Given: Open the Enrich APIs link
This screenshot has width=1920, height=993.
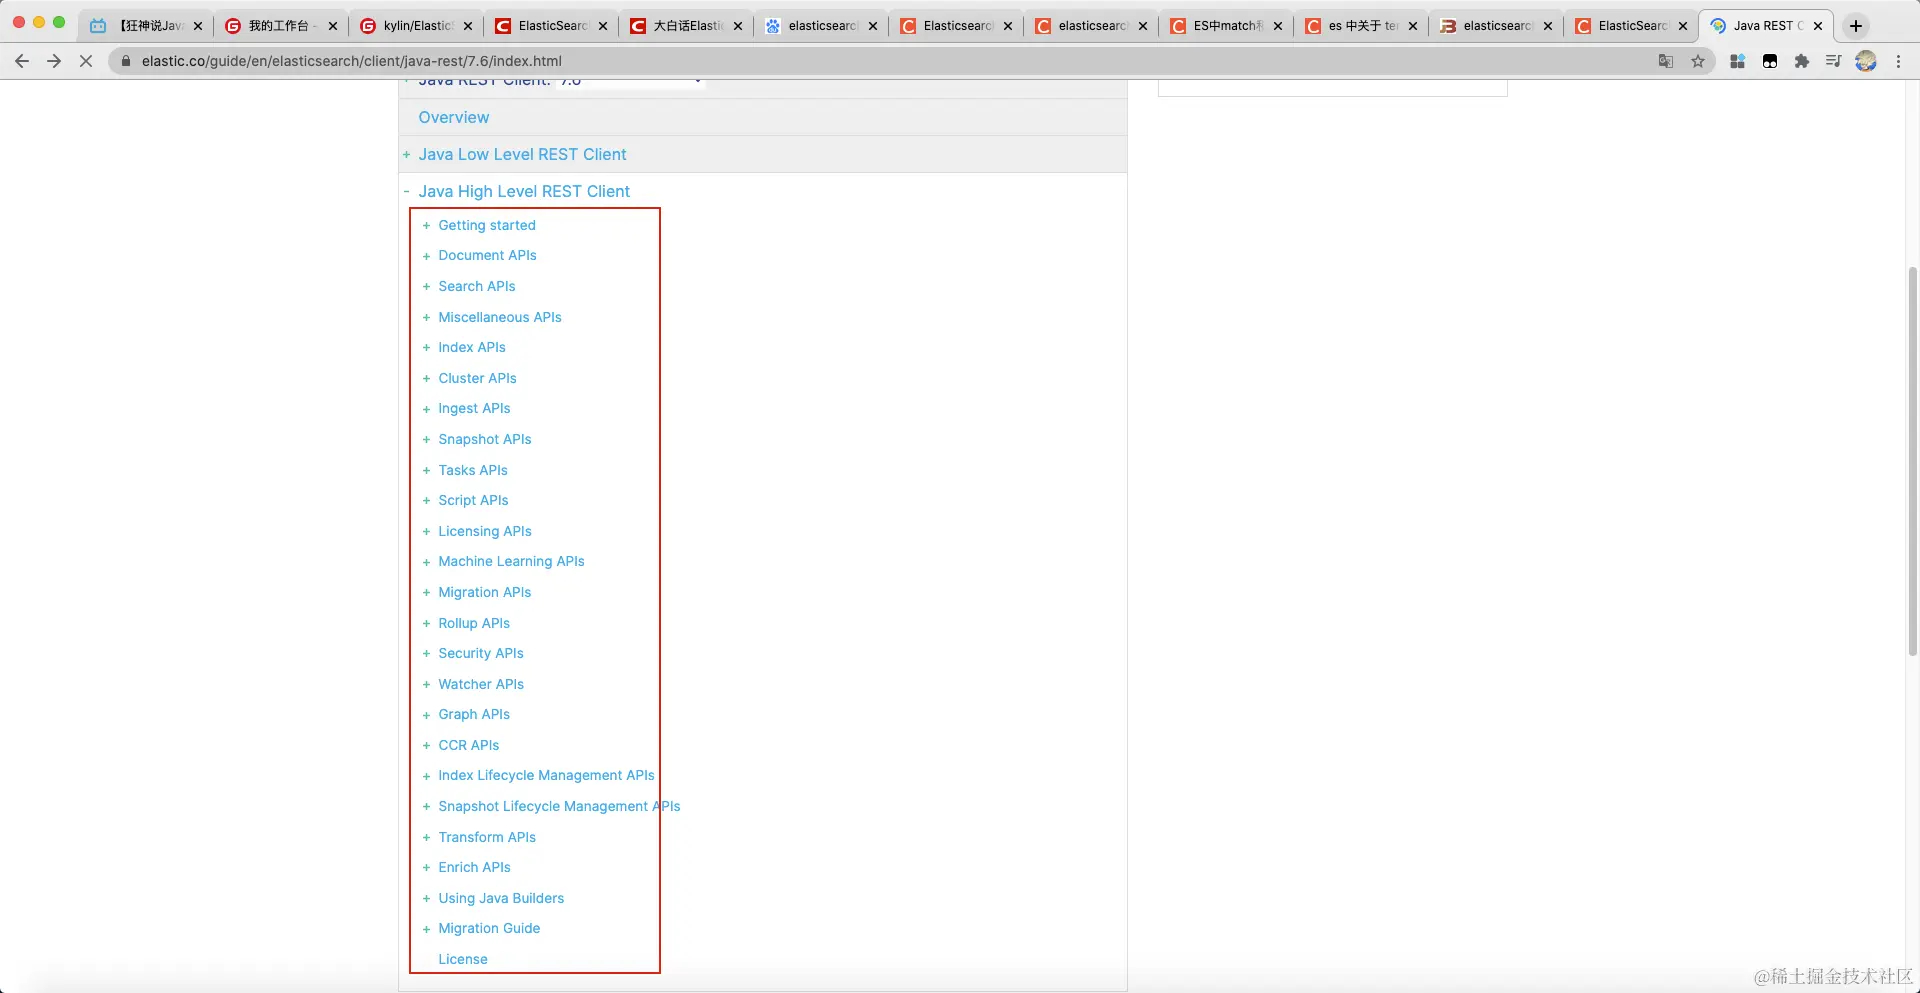Looking at the screenshot, I should (474, 867).
